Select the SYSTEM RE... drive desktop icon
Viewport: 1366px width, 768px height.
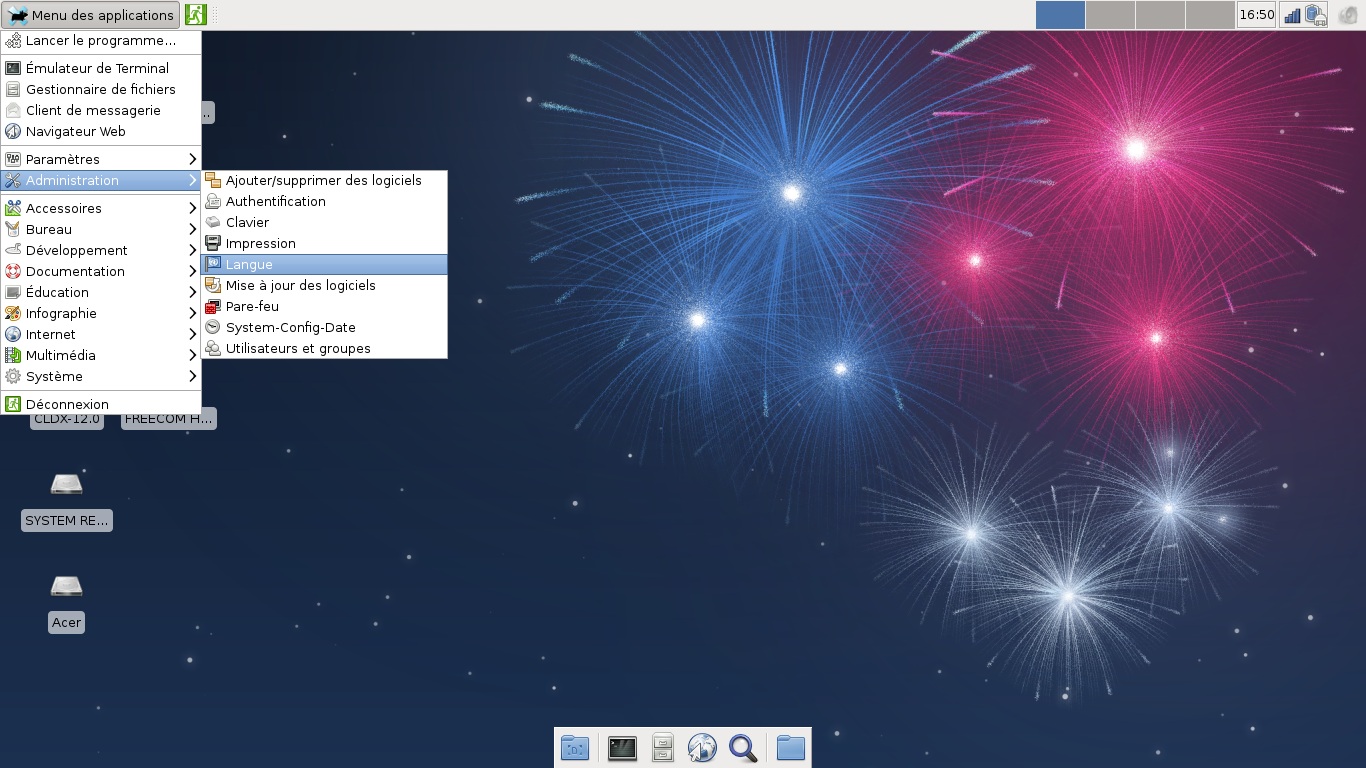coord(67,484)
